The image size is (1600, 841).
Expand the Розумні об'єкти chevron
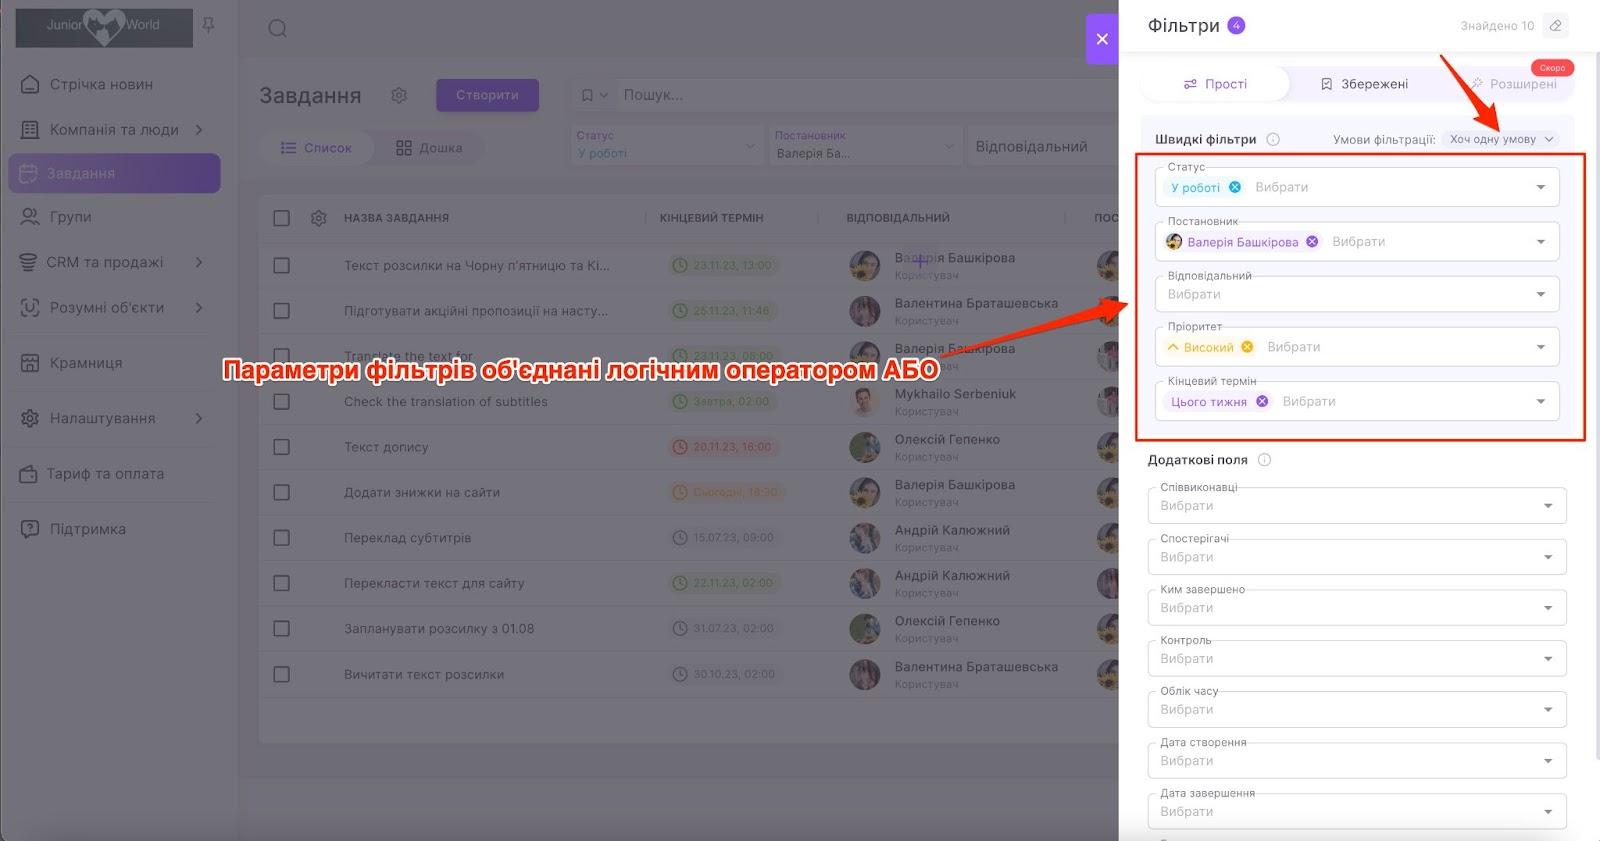pos(199,308)
